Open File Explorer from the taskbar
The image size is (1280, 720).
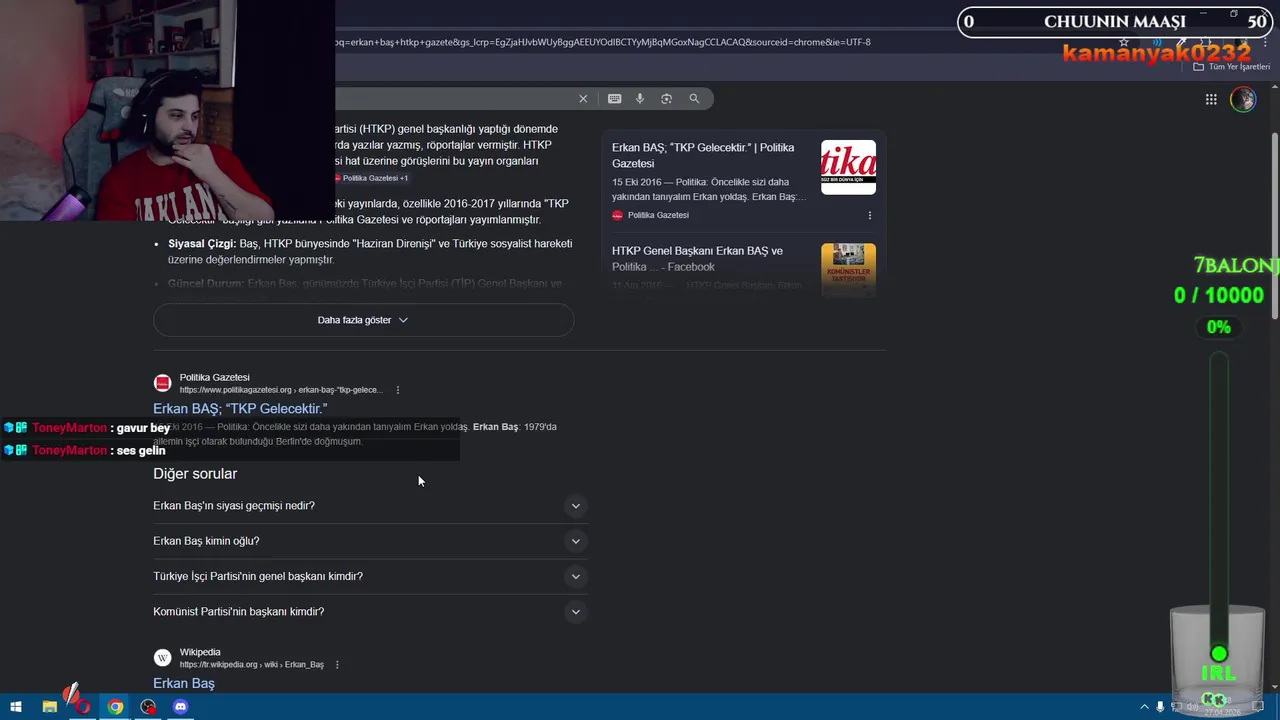(49, 707)
